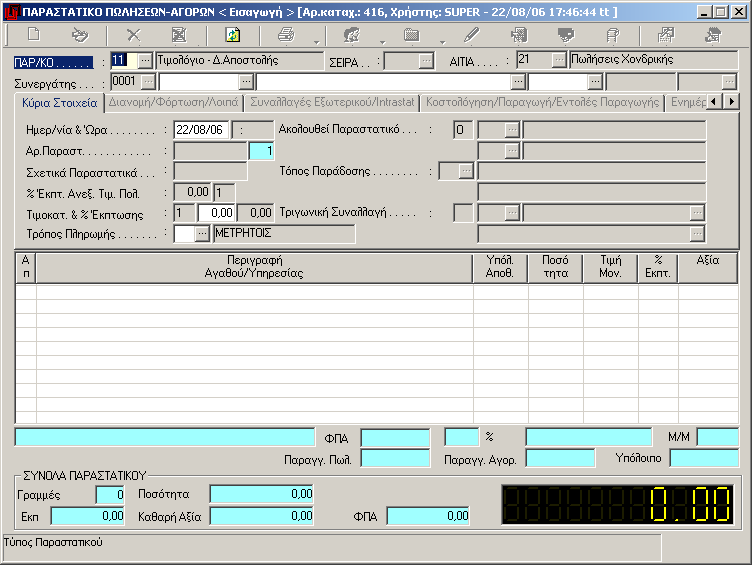Click the % Εκπτ. column header
Screen dimensions: 752x565
658,267
